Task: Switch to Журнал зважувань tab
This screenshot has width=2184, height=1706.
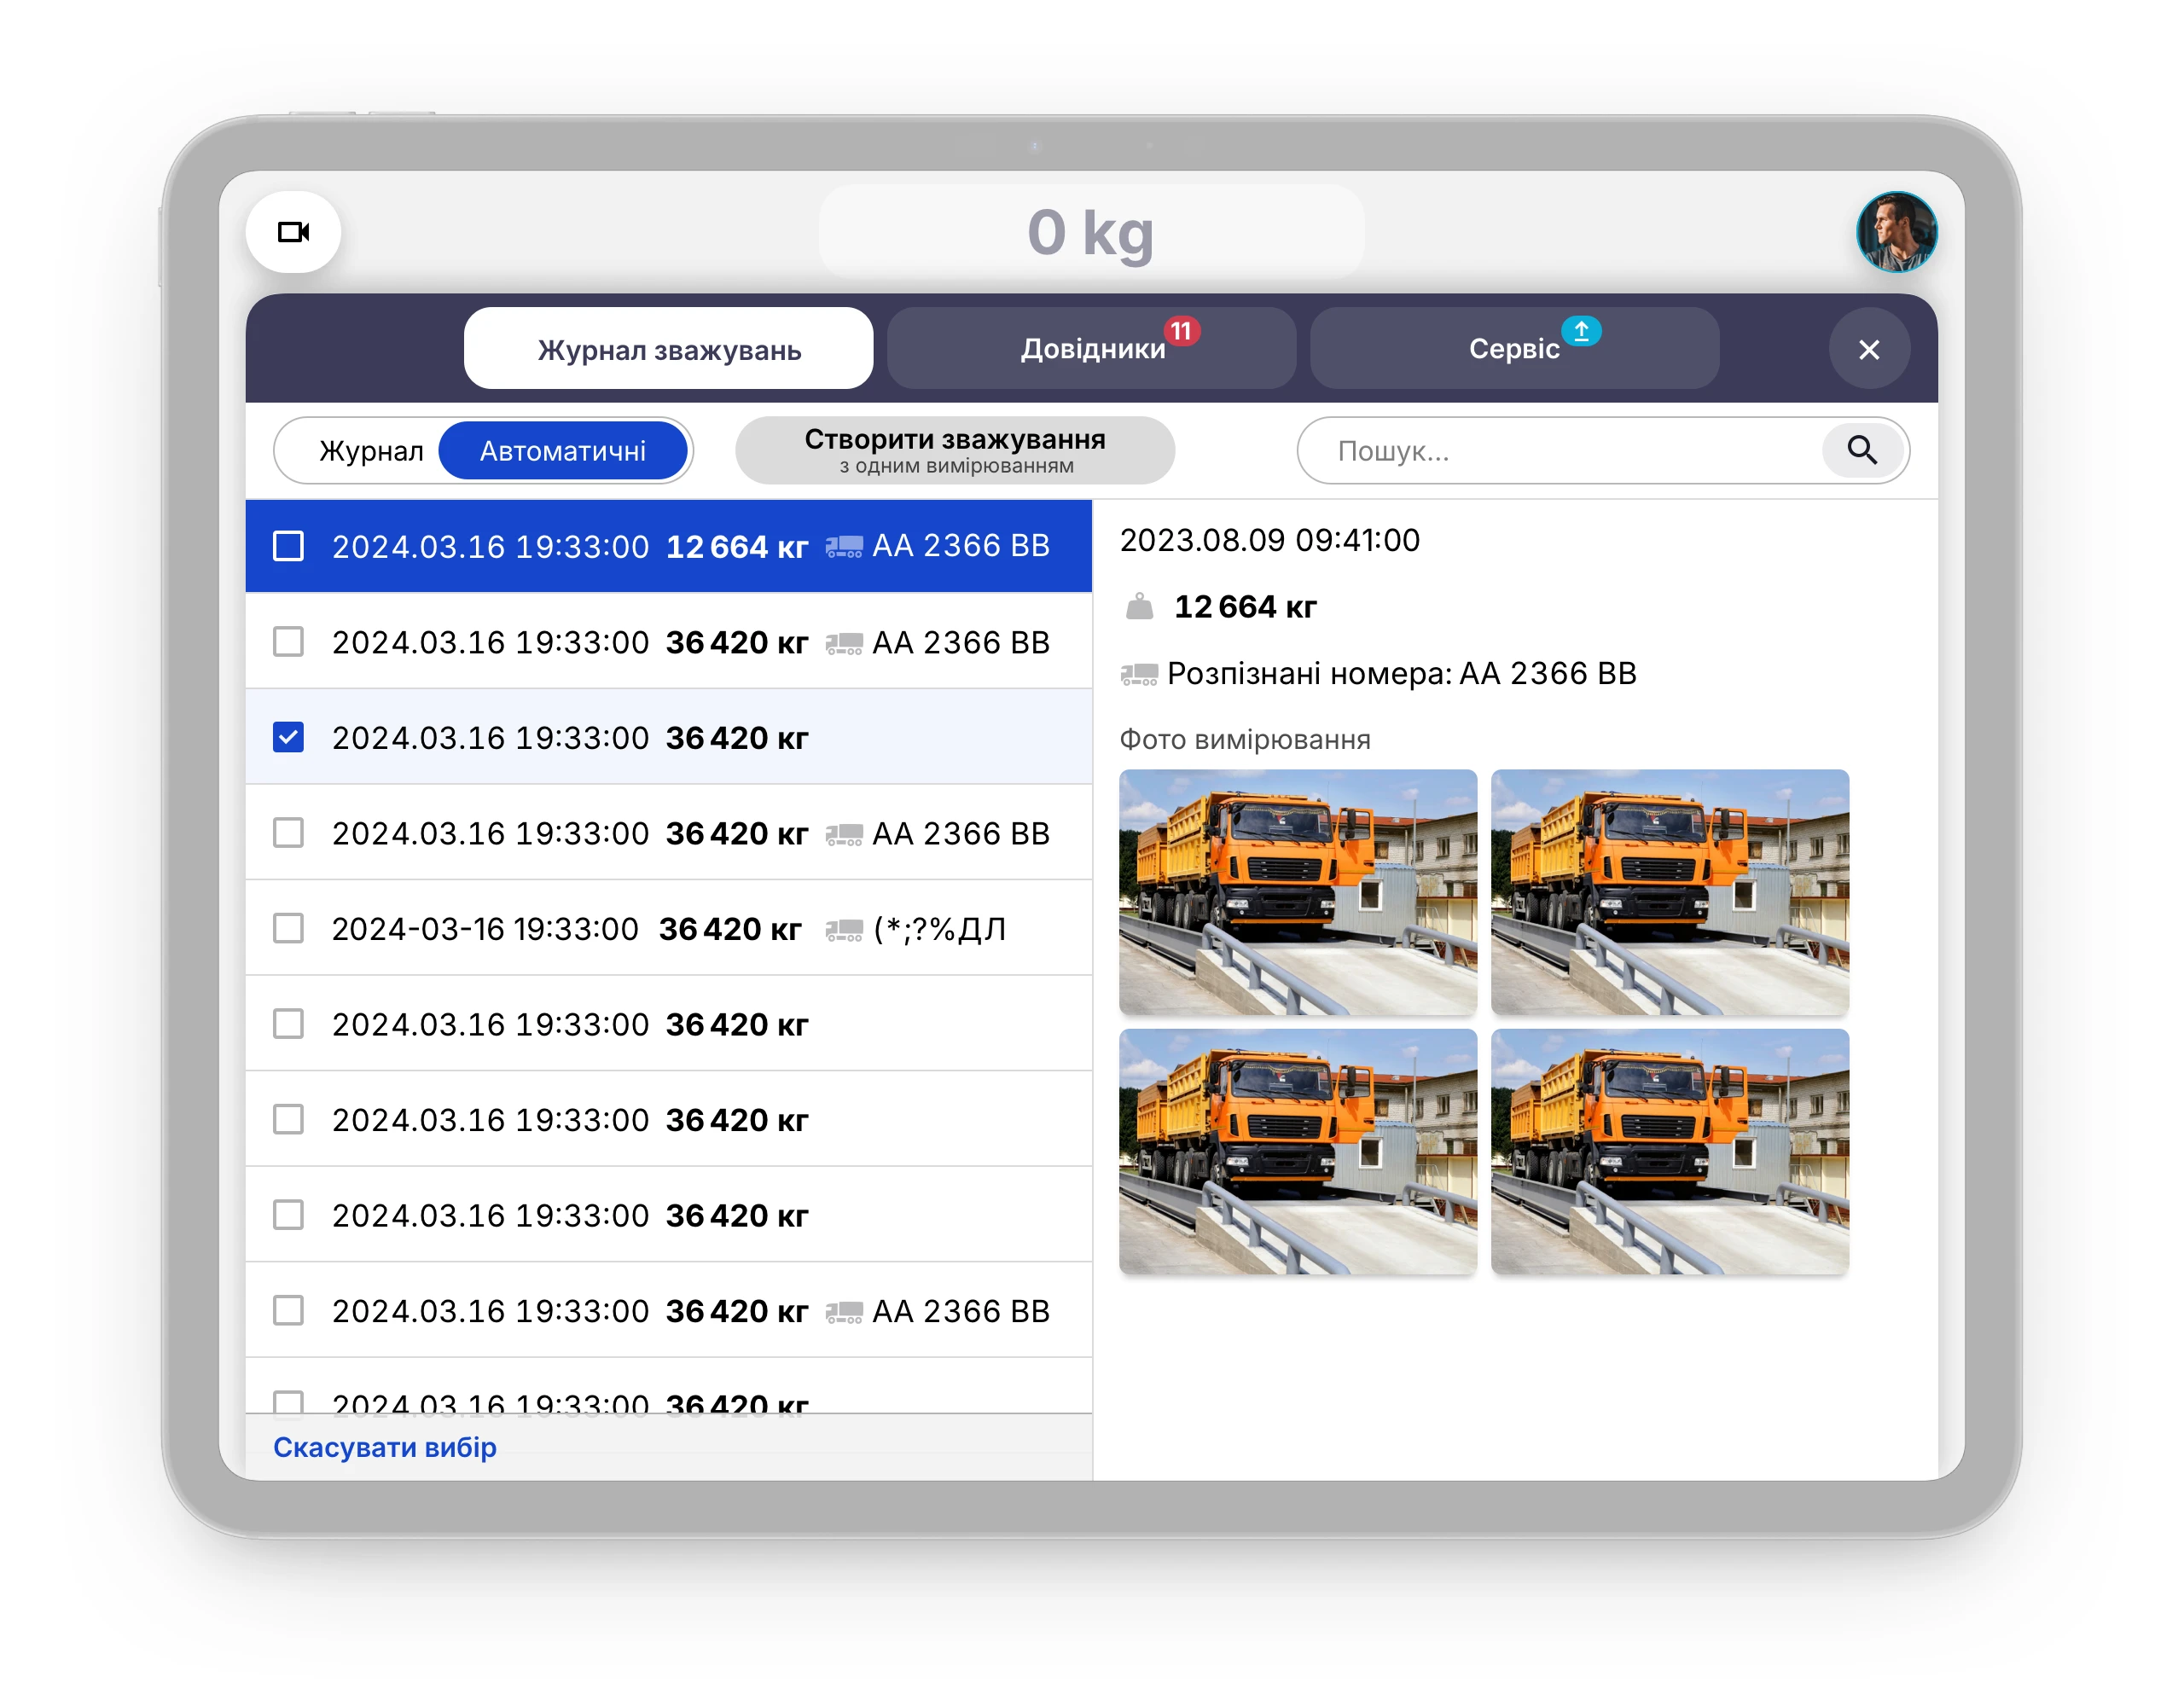Action: tap(668, 350)
